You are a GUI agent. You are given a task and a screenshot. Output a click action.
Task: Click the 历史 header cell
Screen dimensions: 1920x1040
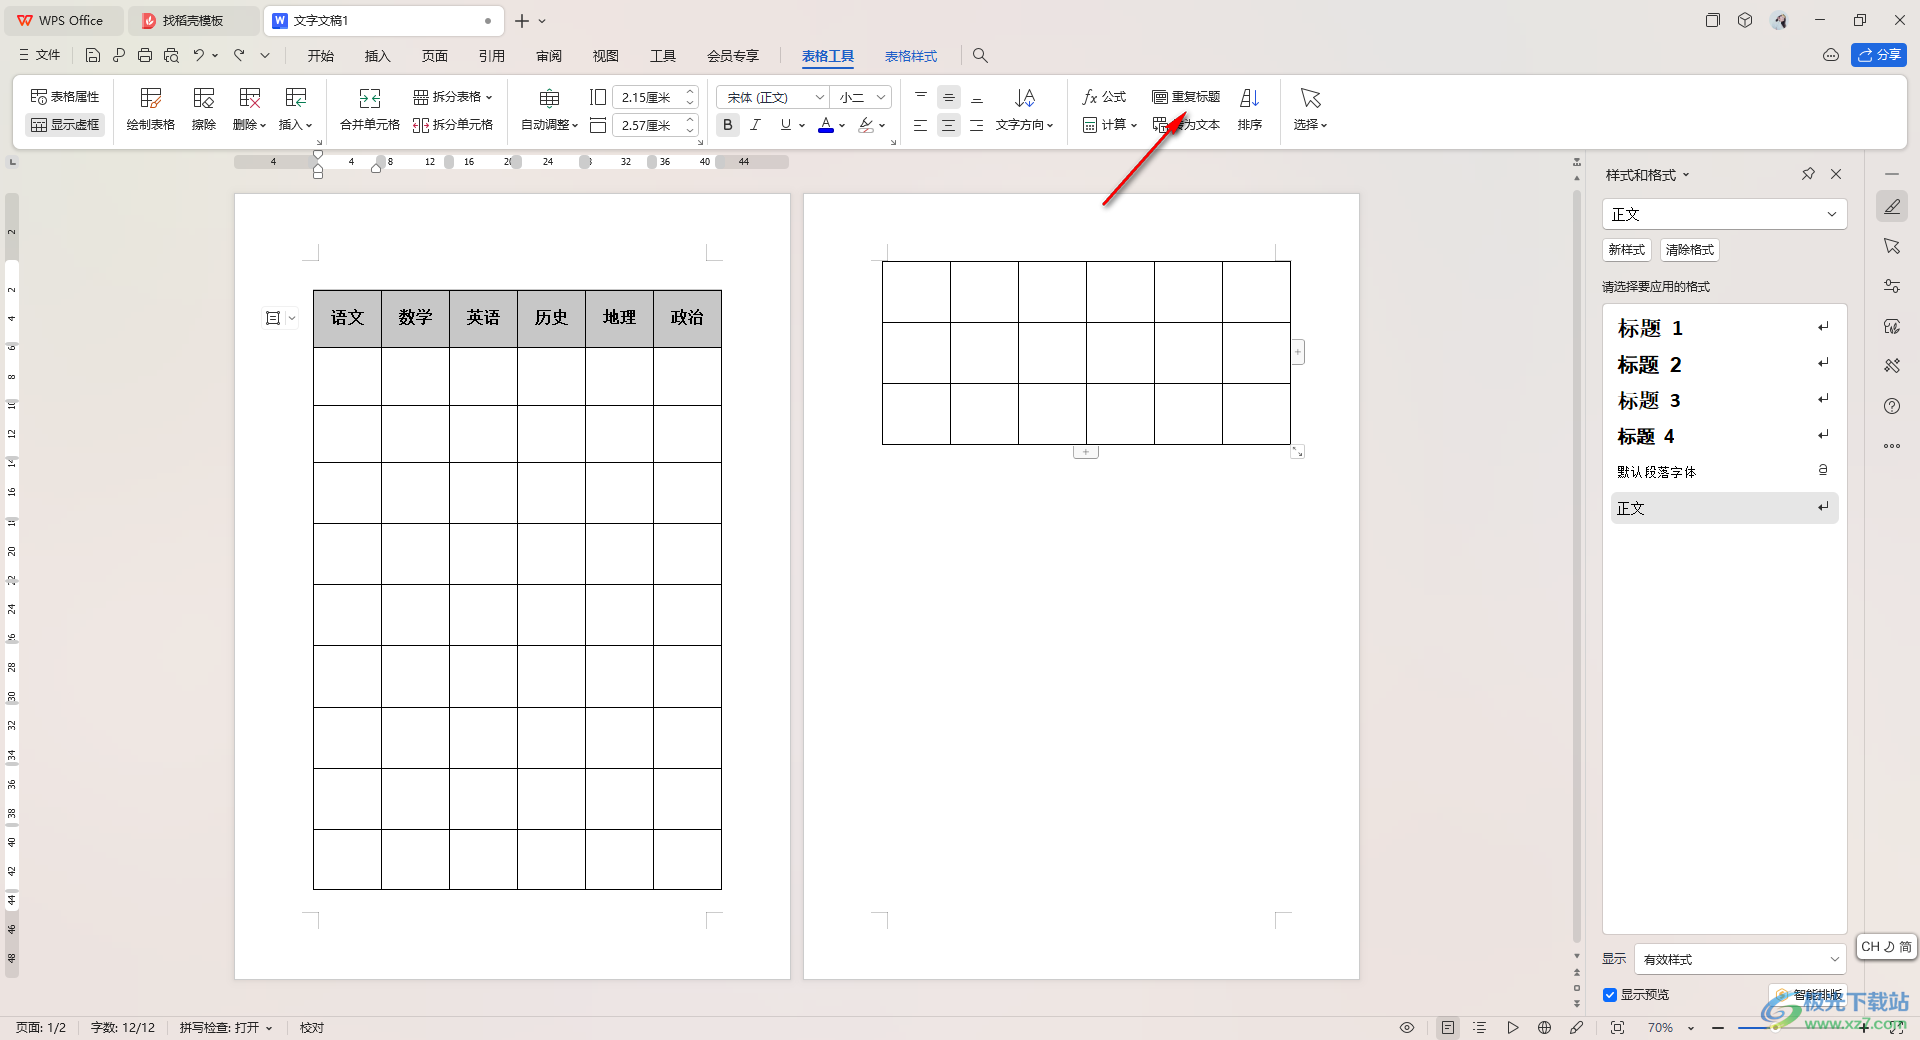click(551, 318)
